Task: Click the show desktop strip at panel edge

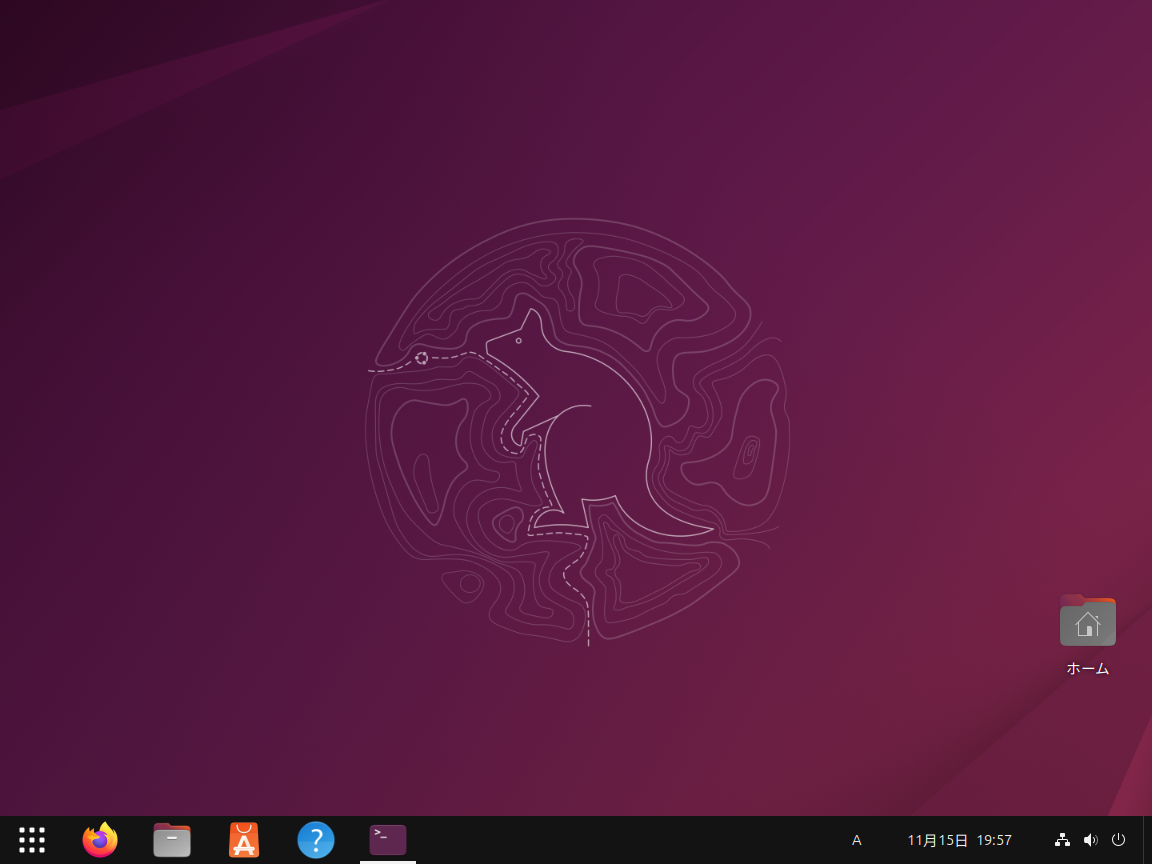Action: (1147, 840)
